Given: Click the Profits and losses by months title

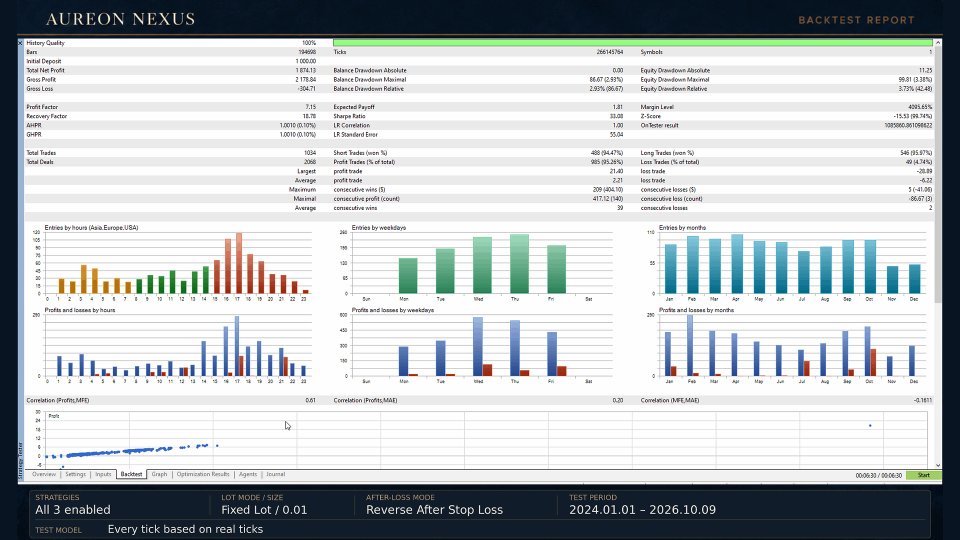Looking at the screenshot, I should click(x=696, y=310).
